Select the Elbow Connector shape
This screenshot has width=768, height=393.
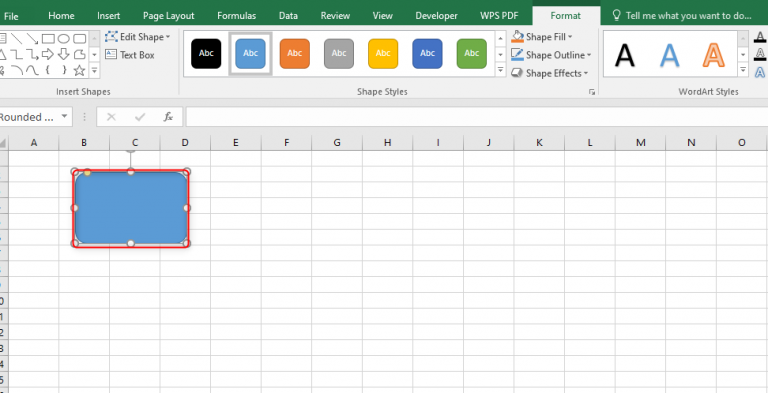tap(16, 54)
